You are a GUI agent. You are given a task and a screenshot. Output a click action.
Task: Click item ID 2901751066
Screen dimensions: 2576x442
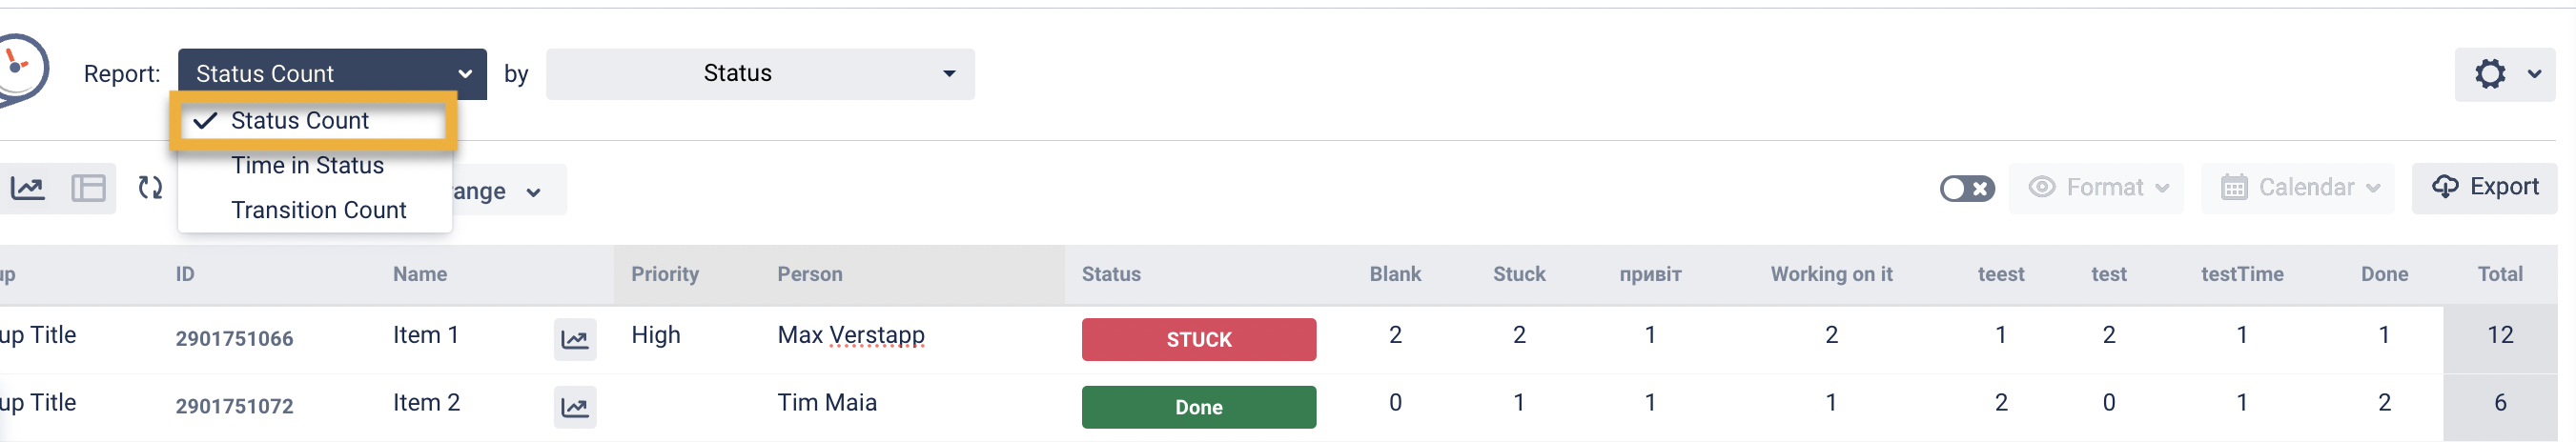[x=234, y=339]
